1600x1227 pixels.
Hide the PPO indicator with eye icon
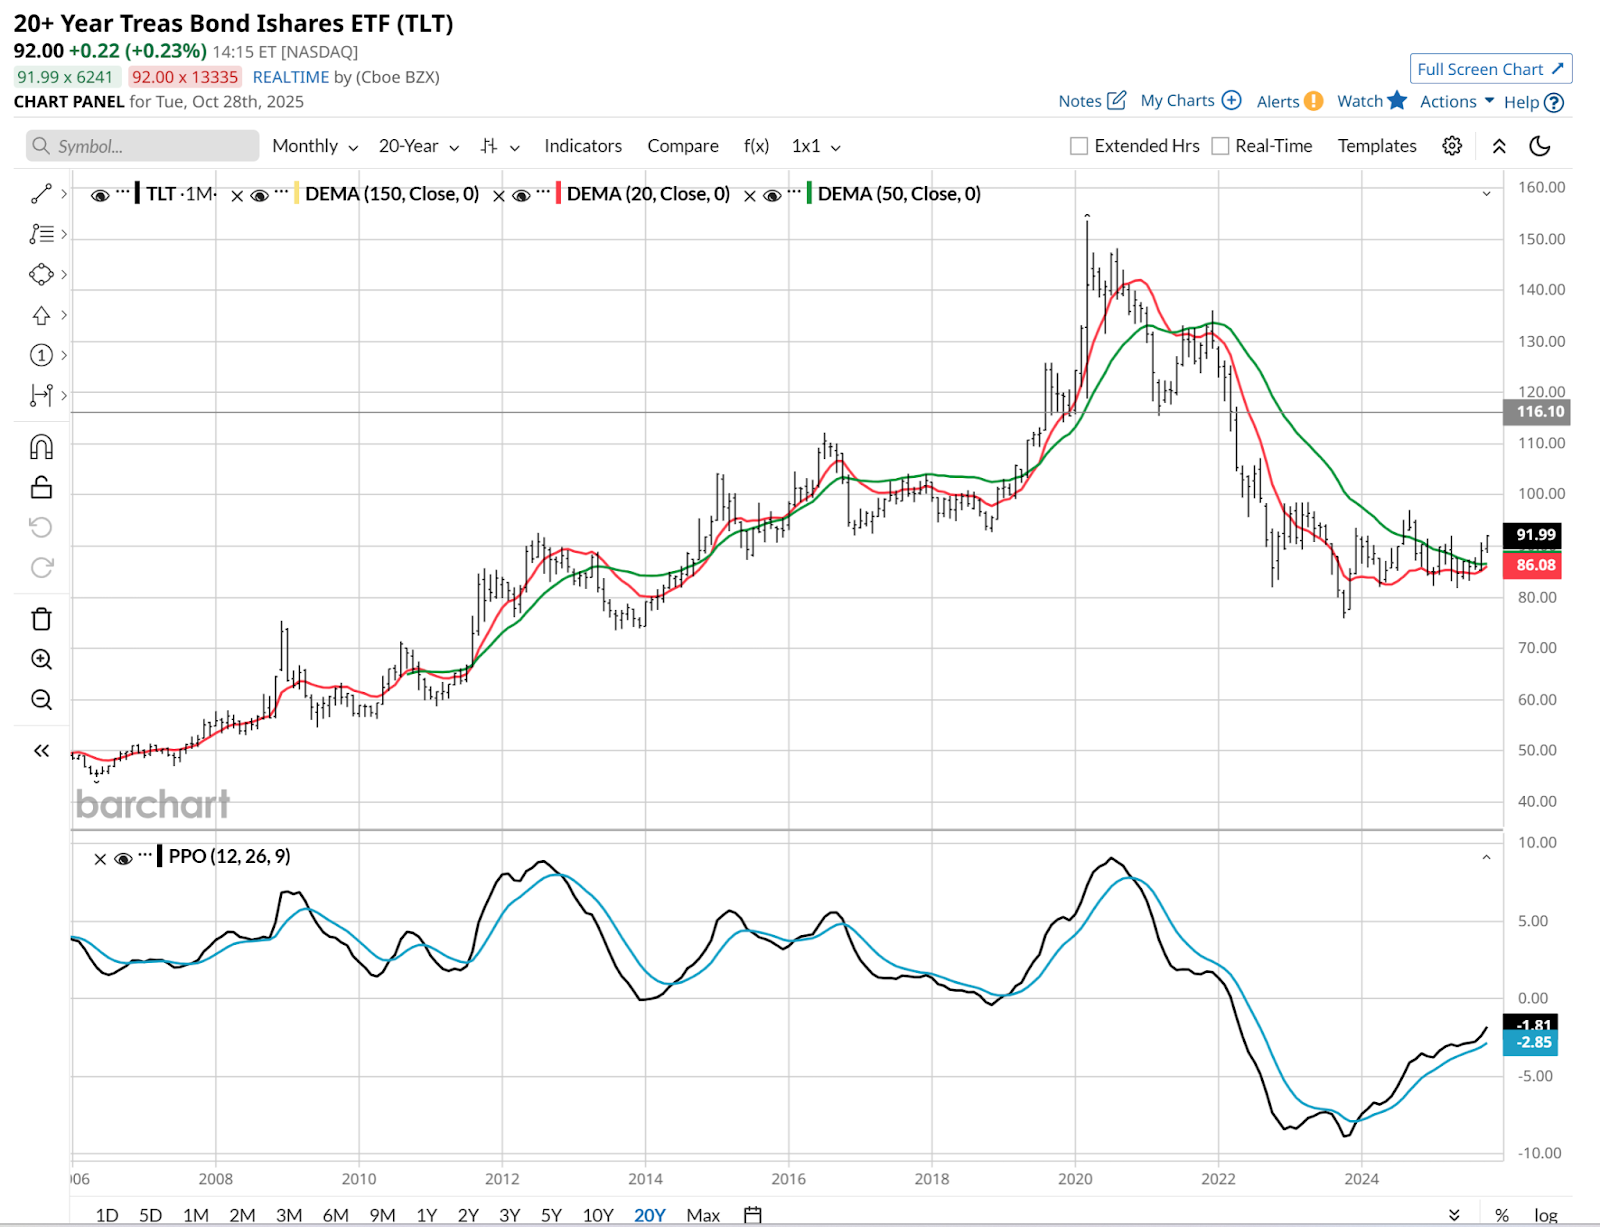[124, 858]
